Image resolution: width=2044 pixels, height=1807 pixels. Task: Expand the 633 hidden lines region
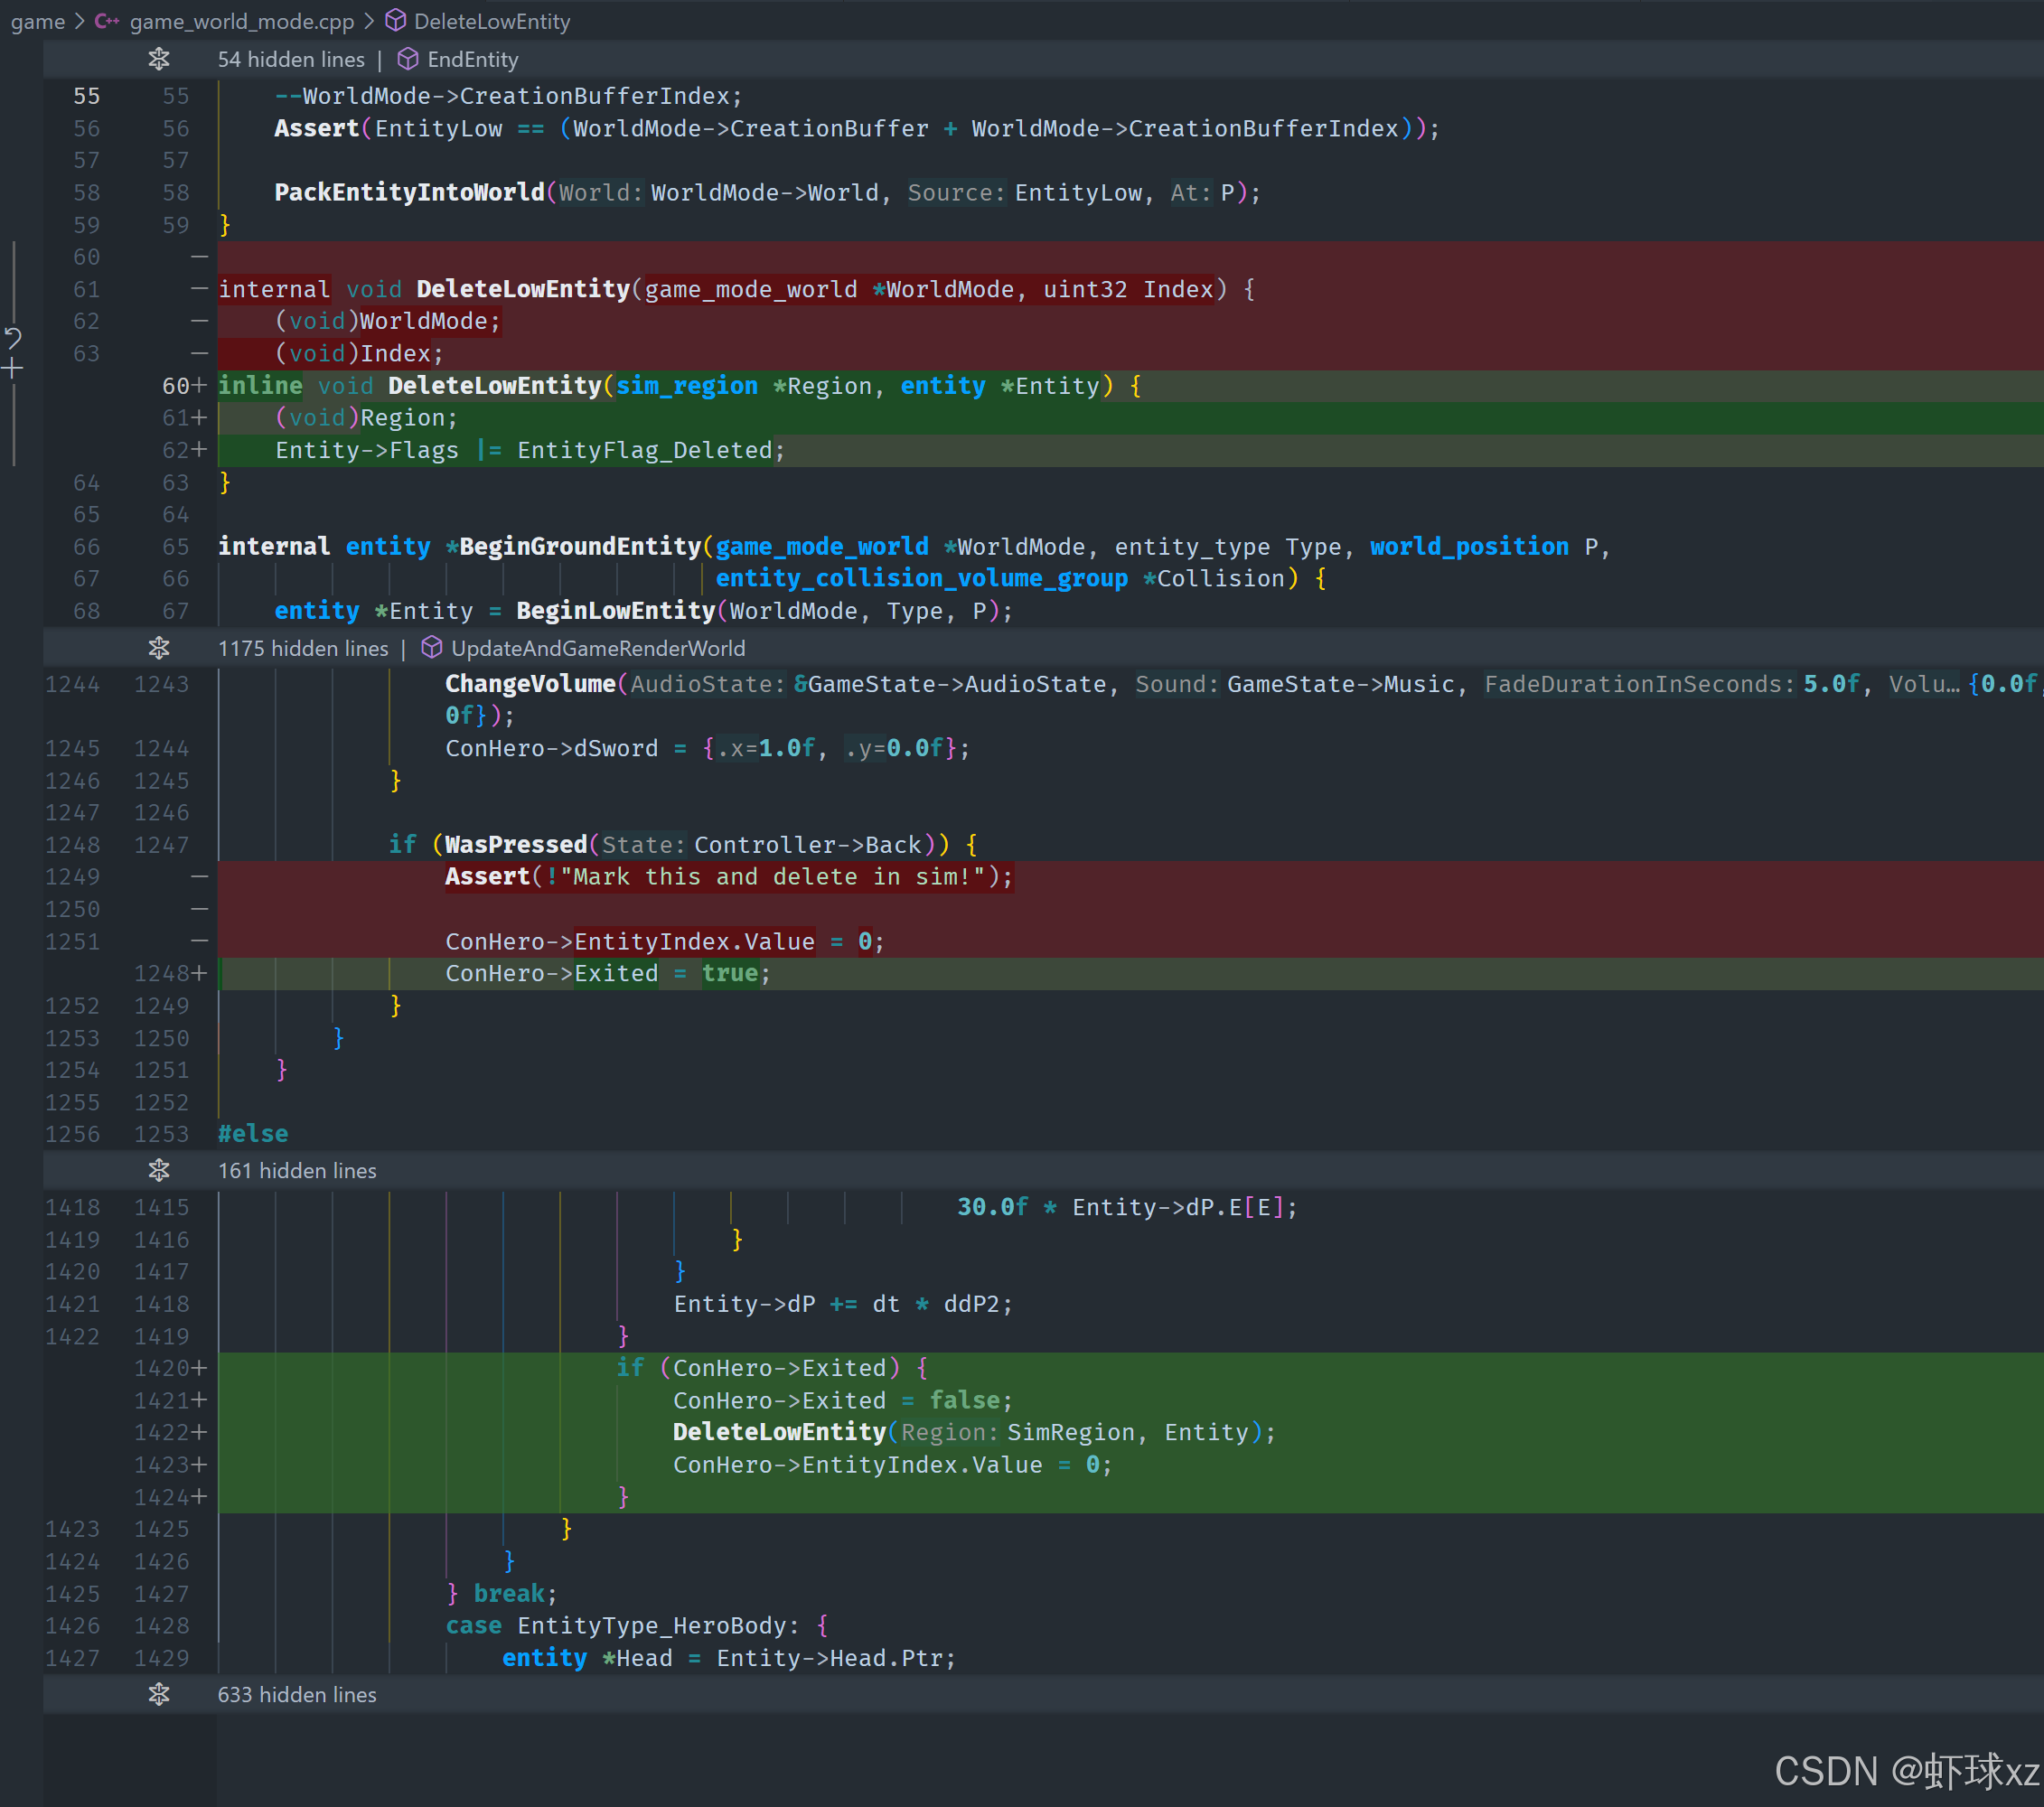tap(159, 1694)
